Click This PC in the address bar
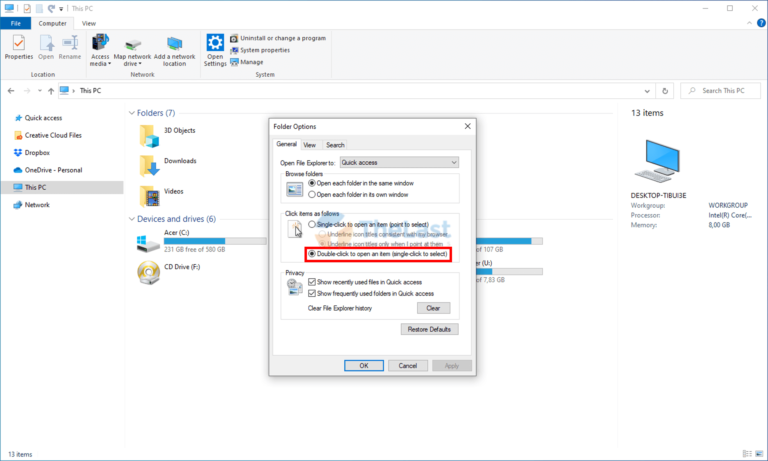The width and height of the screenshot is (768, 461). (91, 91)
